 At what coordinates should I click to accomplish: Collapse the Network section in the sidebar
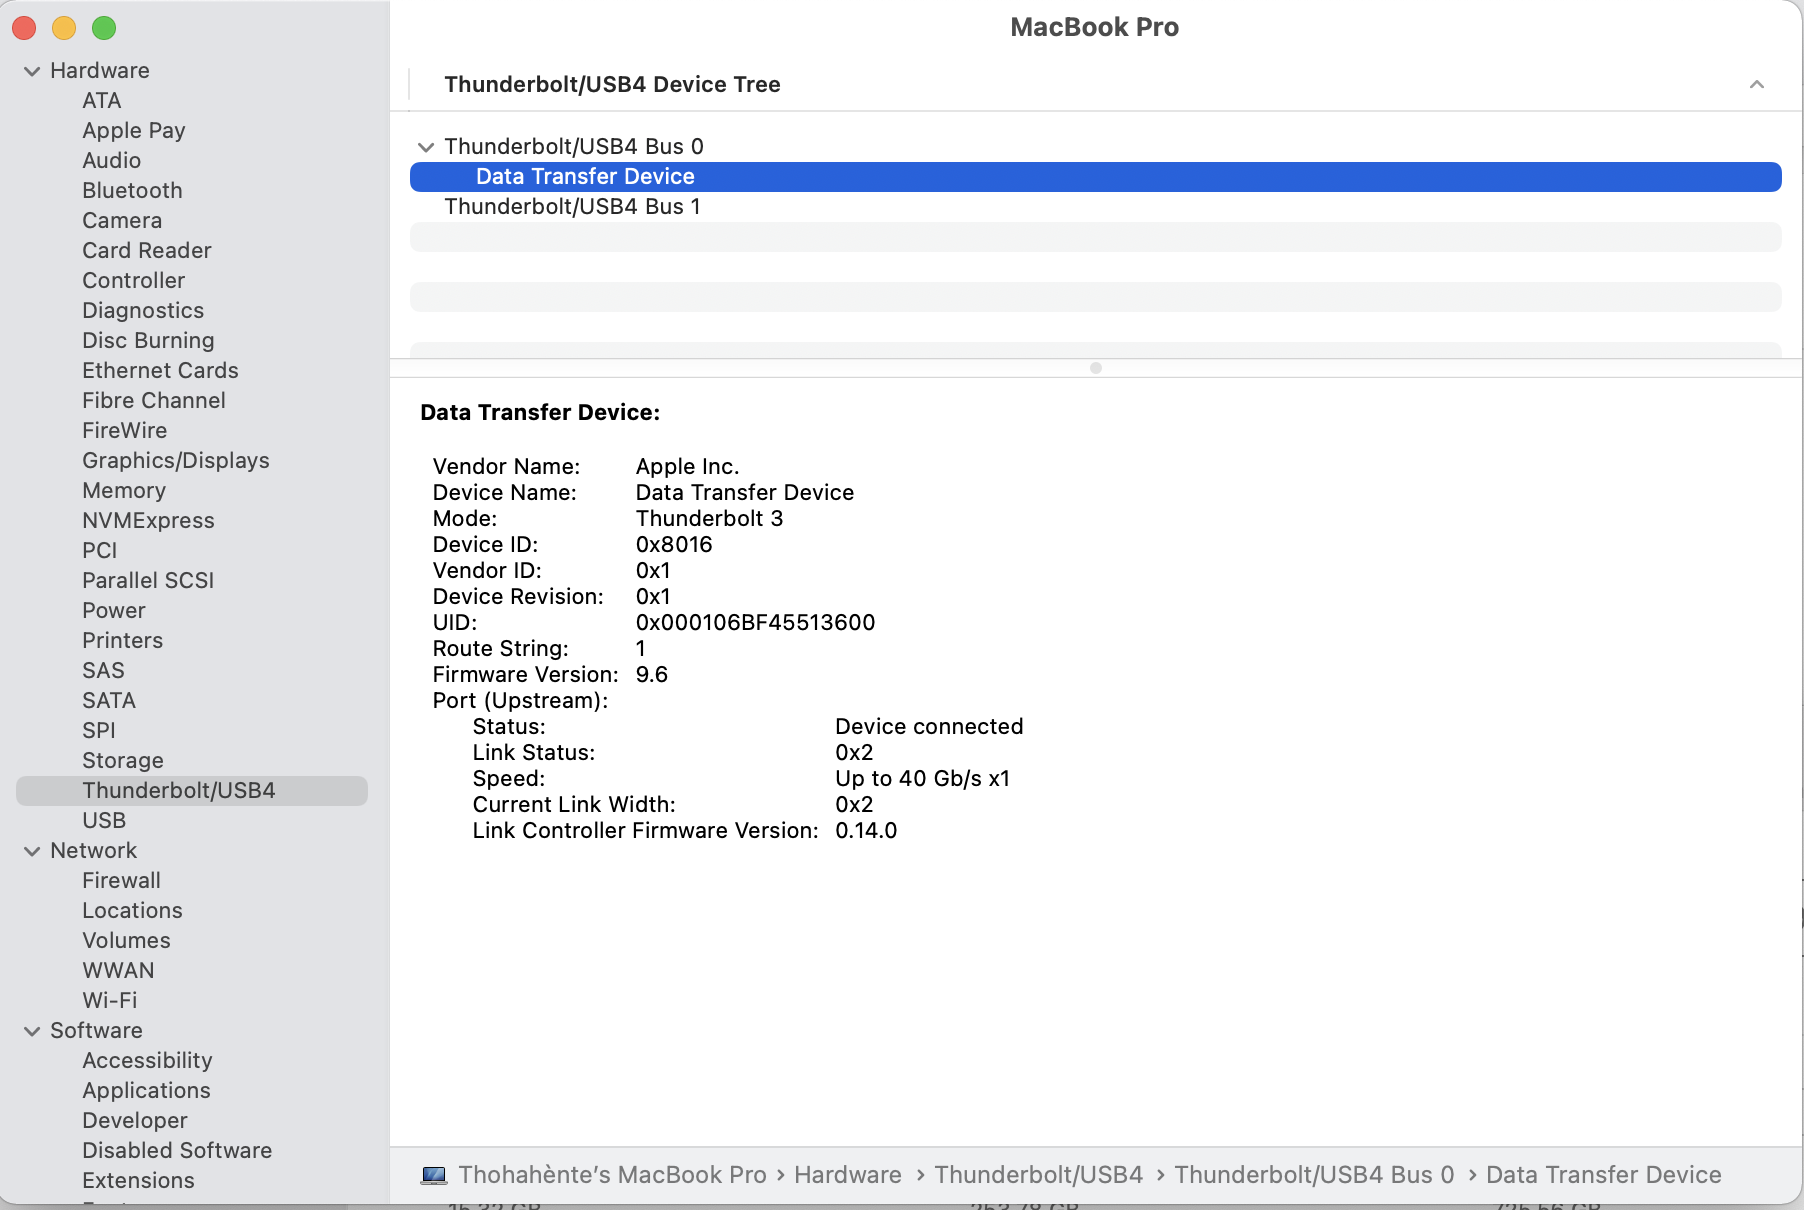(32, 851)
